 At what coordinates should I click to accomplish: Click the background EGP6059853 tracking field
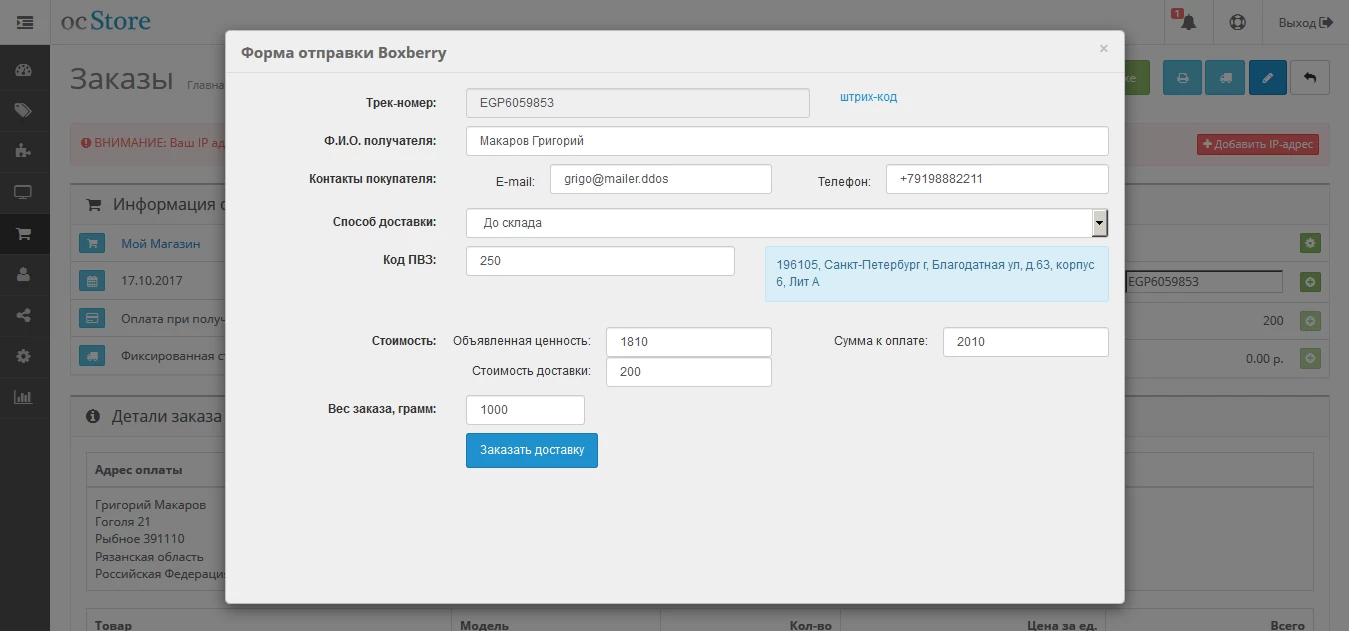[1203, 282]
